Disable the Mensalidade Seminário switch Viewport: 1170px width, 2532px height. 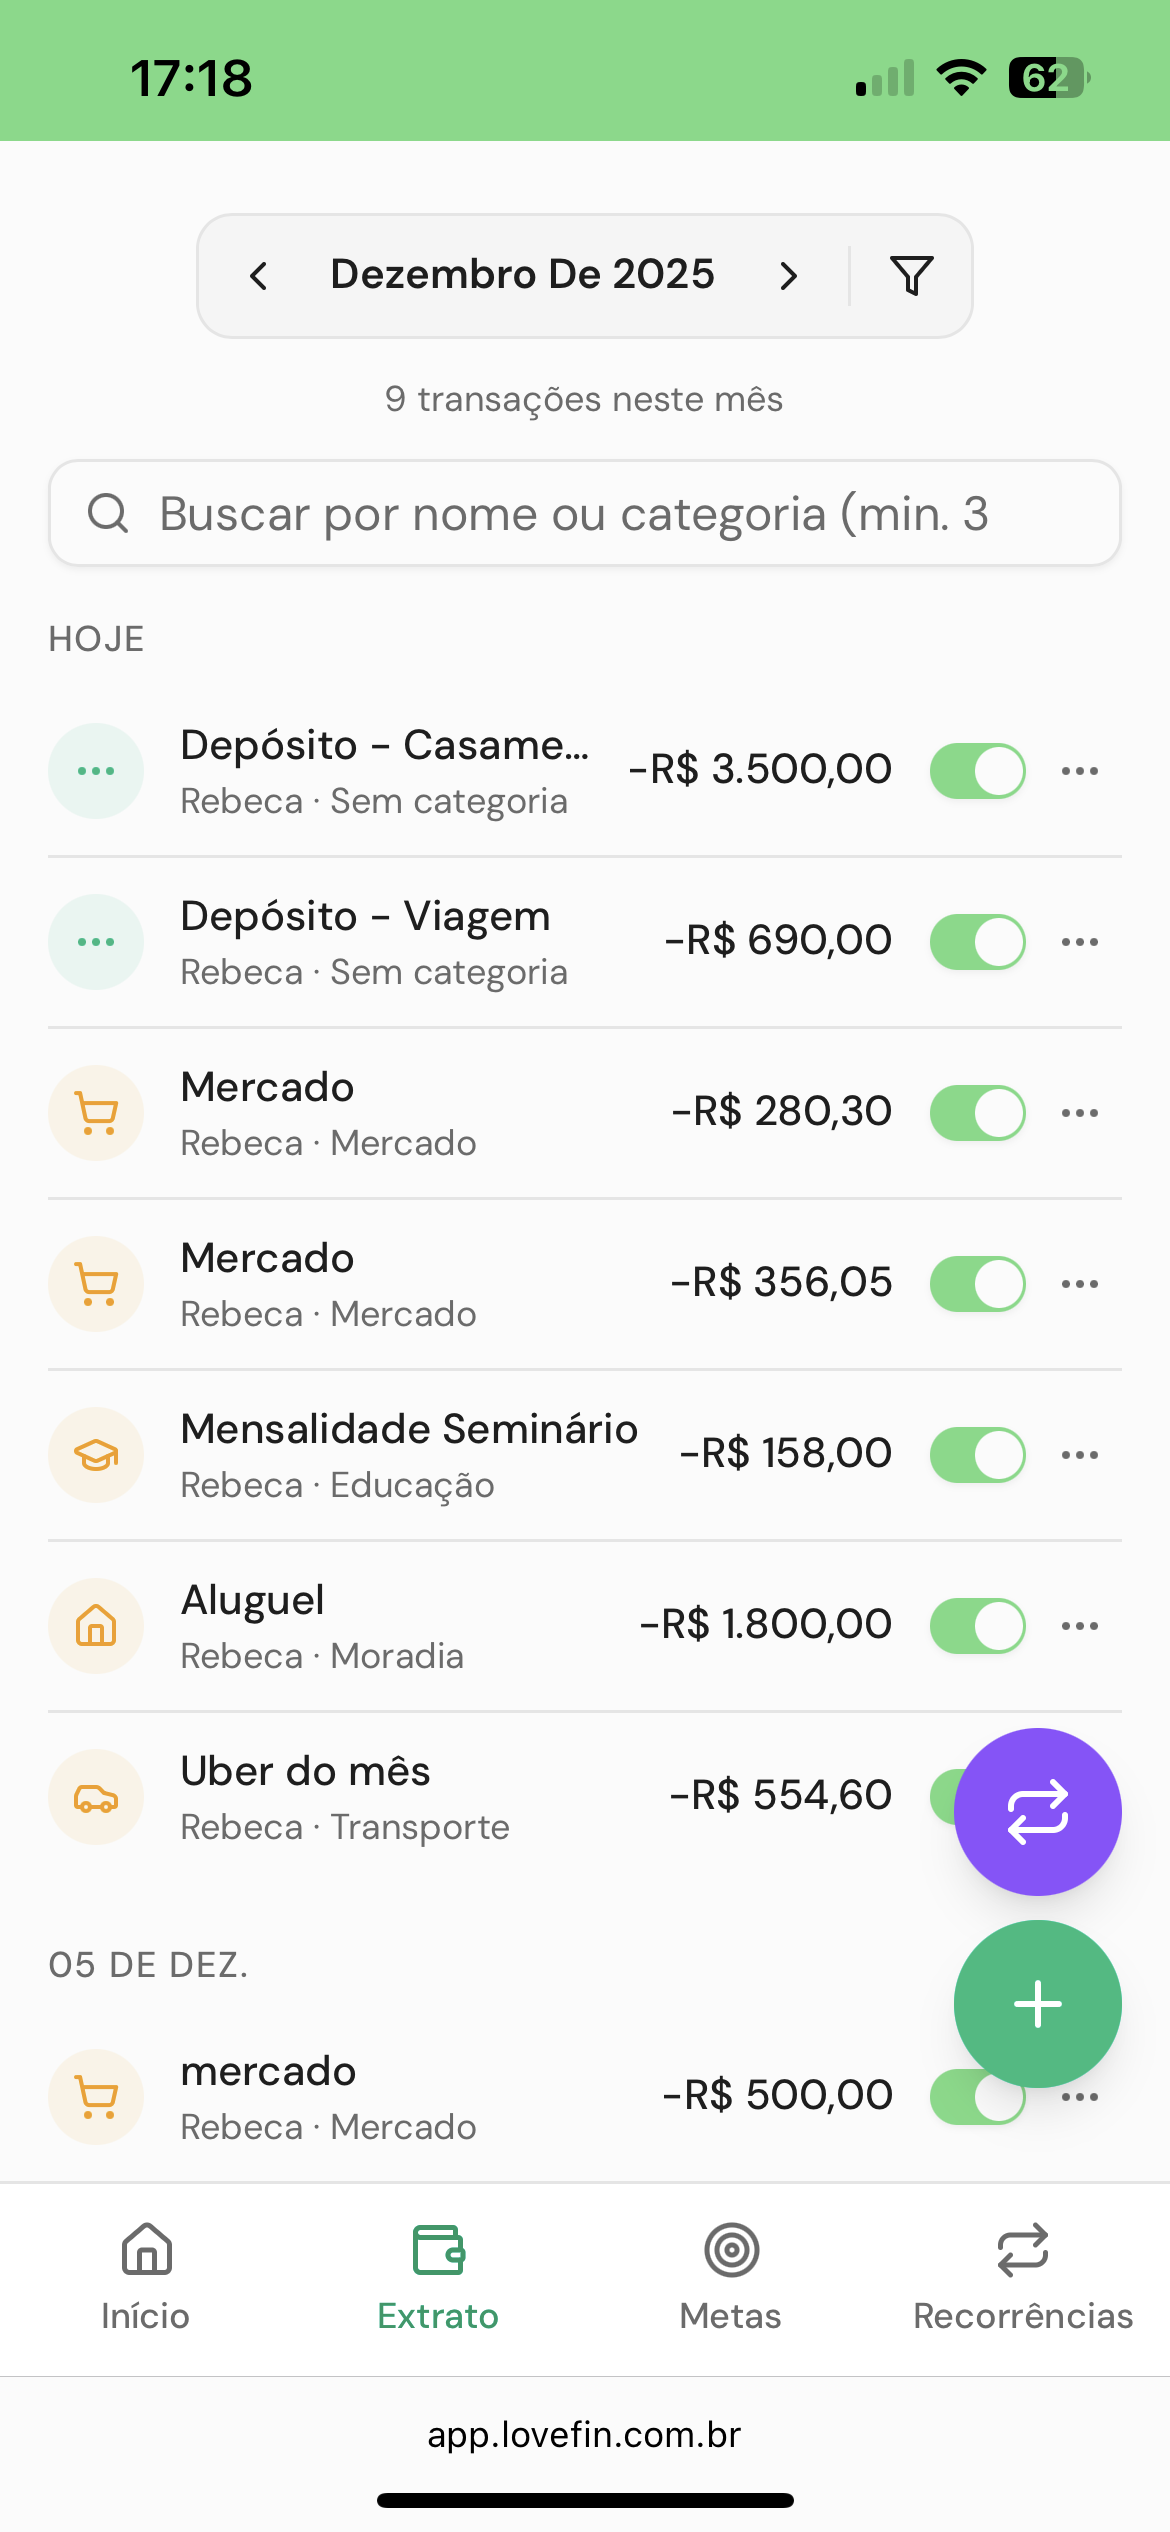point(977,1455)
